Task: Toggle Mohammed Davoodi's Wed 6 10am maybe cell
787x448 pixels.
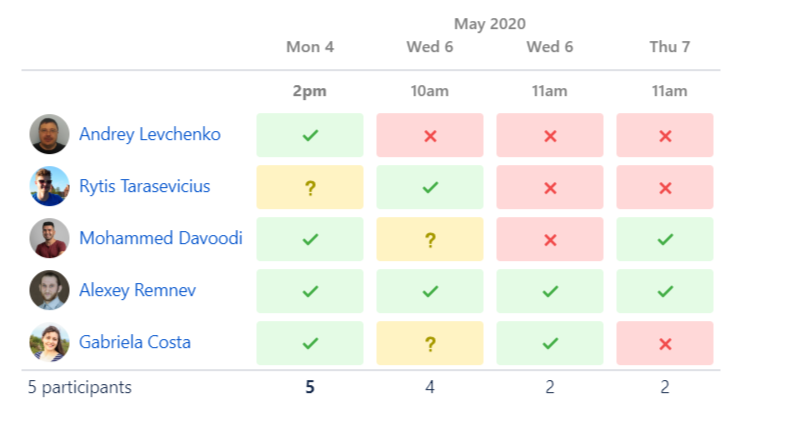Action: point(430,239)
